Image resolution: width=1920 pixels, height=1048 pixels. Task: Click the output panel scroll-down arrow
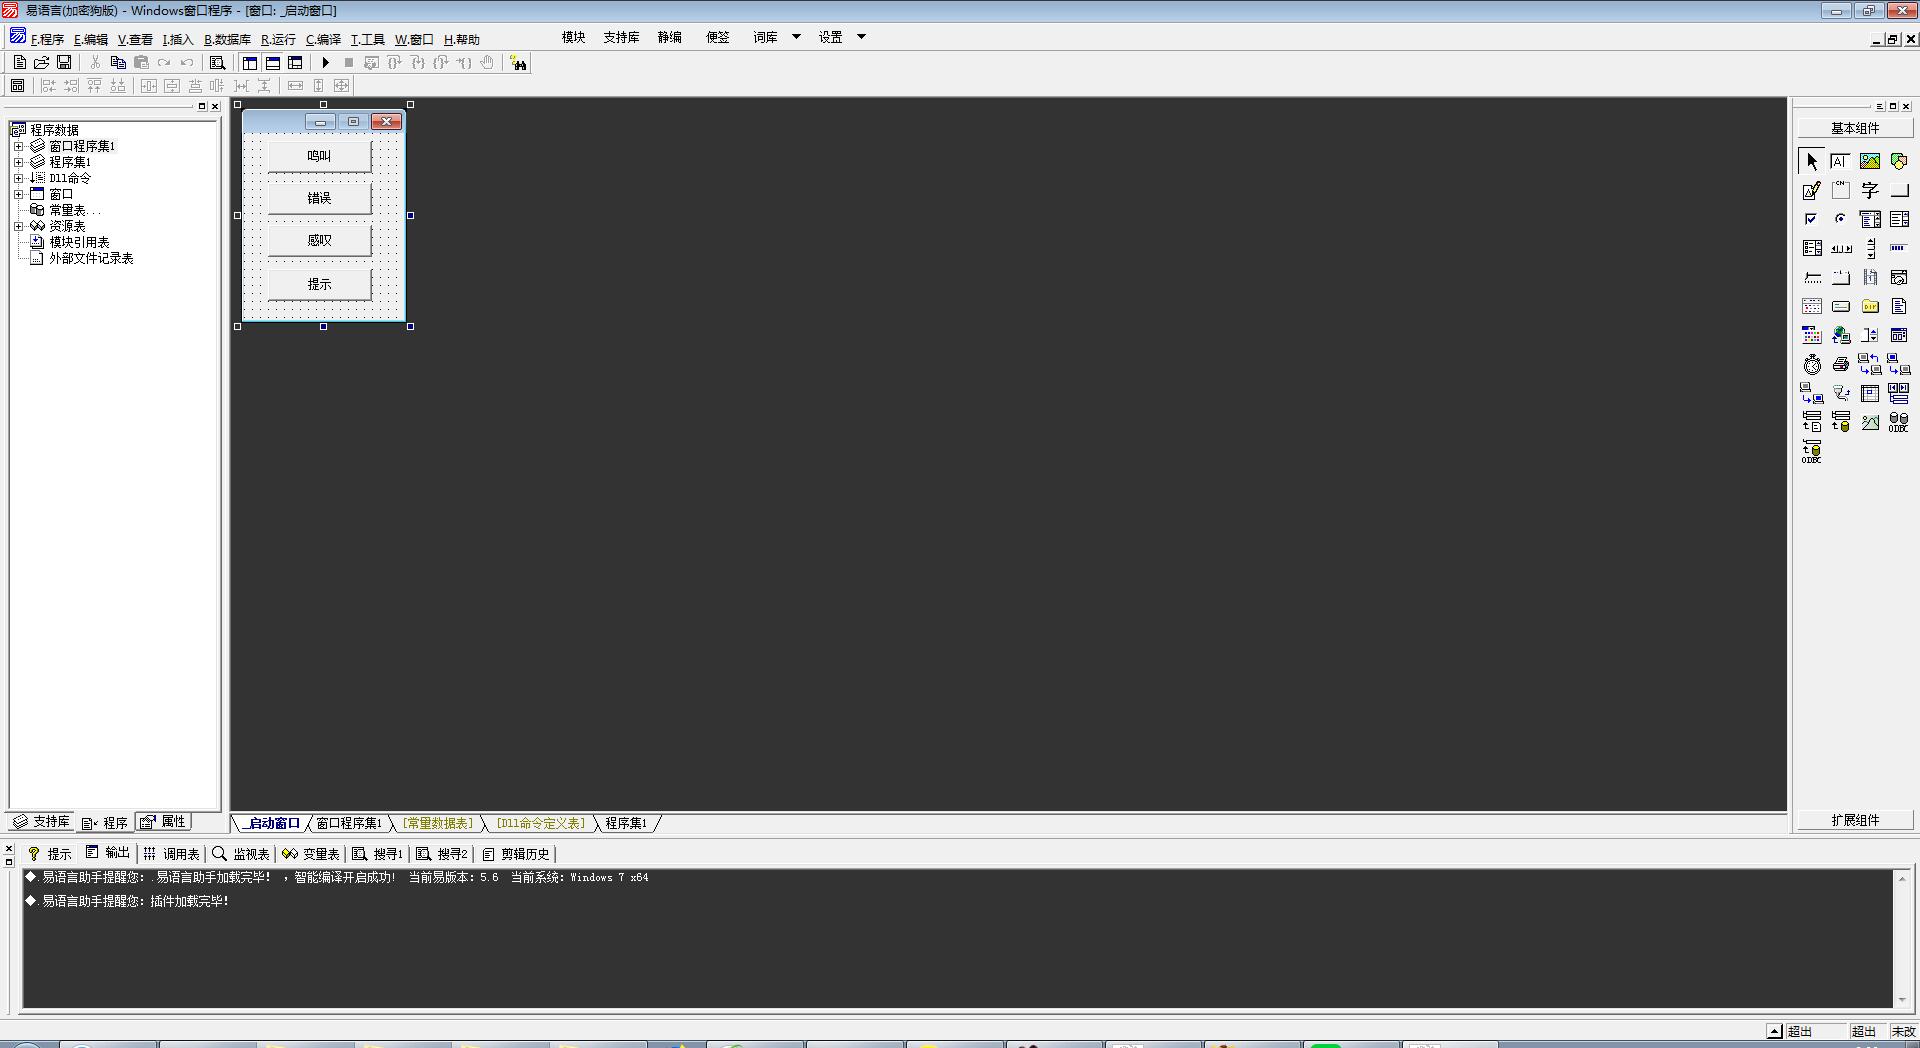1901,1000
